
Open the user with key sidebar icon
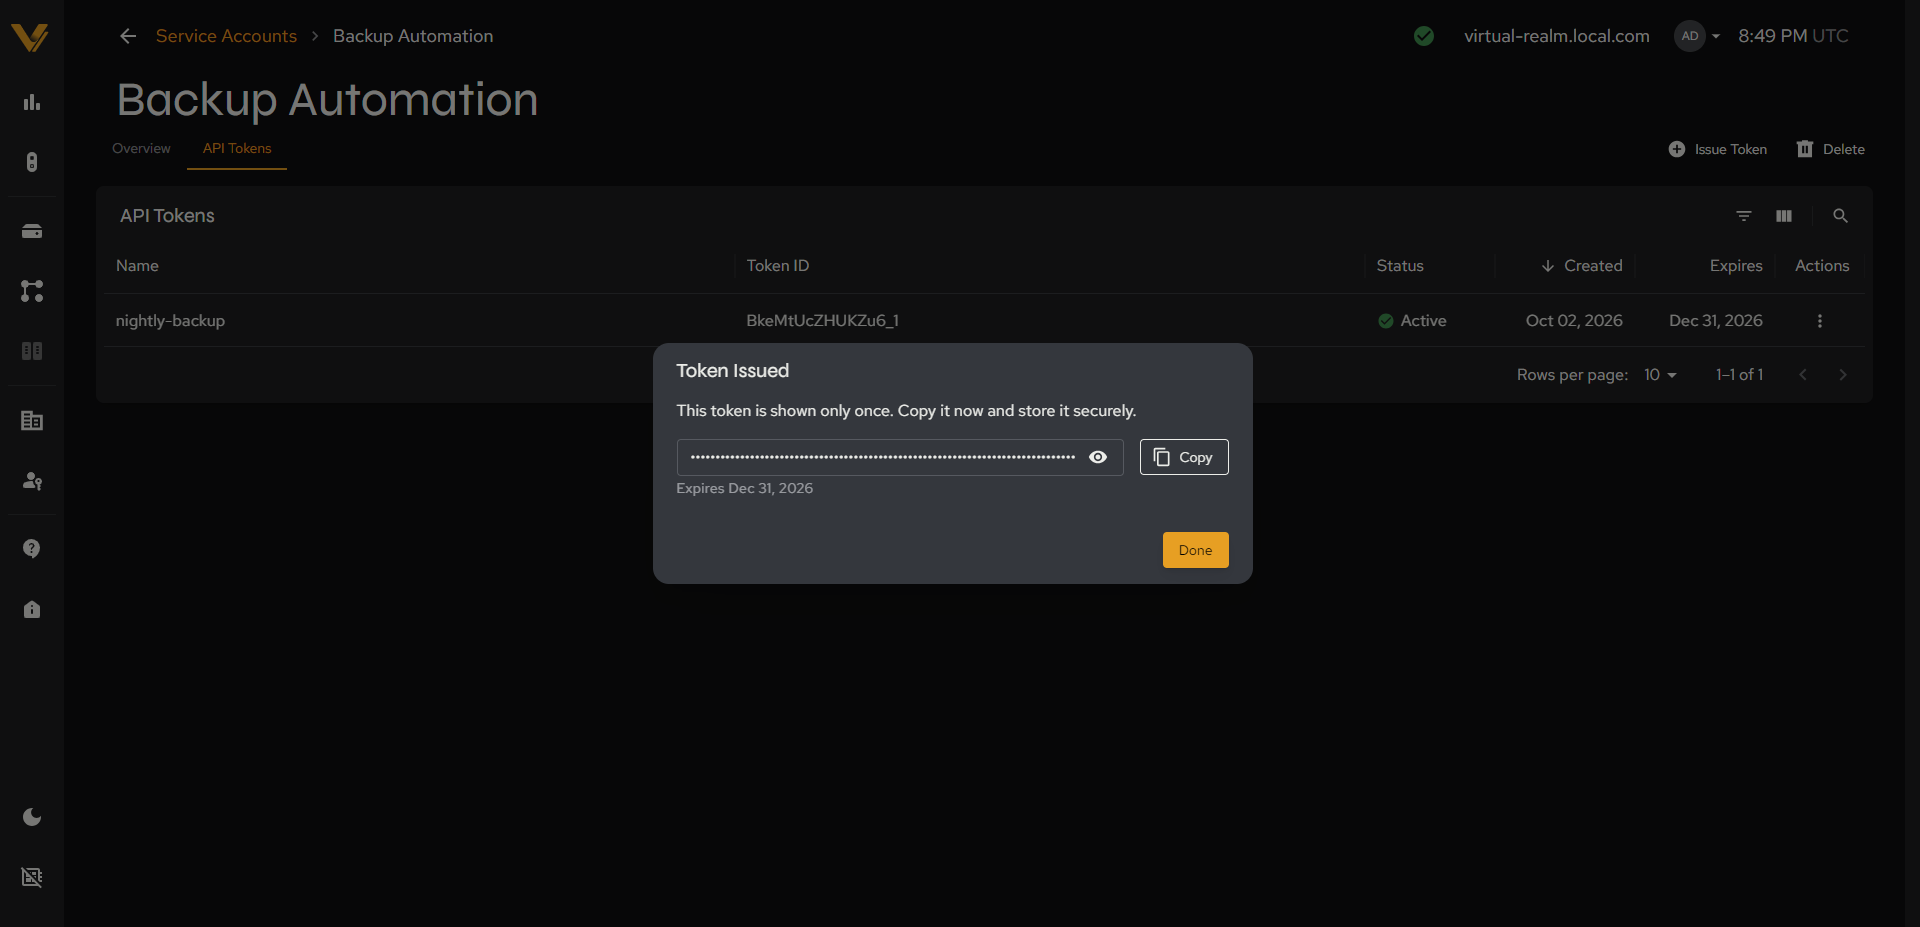coord(32,481)
